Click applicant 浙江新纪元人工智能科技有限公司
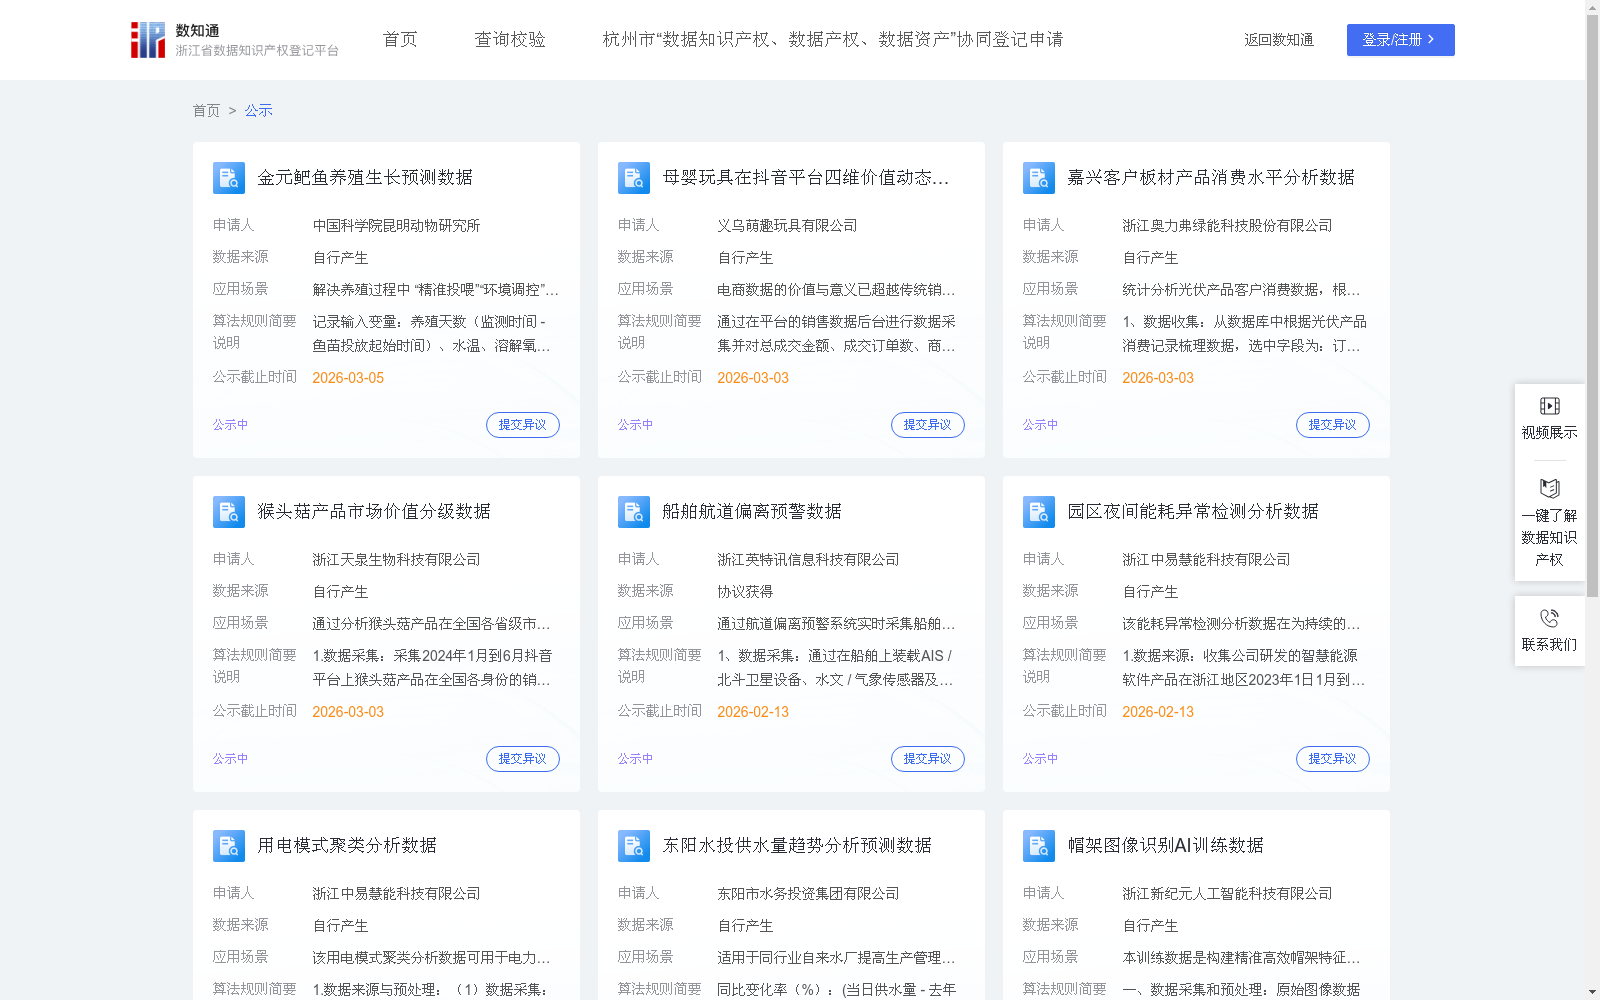Image resolution: width=1600 pixels, height=1000 pixels. click(x=1227, y=894)
